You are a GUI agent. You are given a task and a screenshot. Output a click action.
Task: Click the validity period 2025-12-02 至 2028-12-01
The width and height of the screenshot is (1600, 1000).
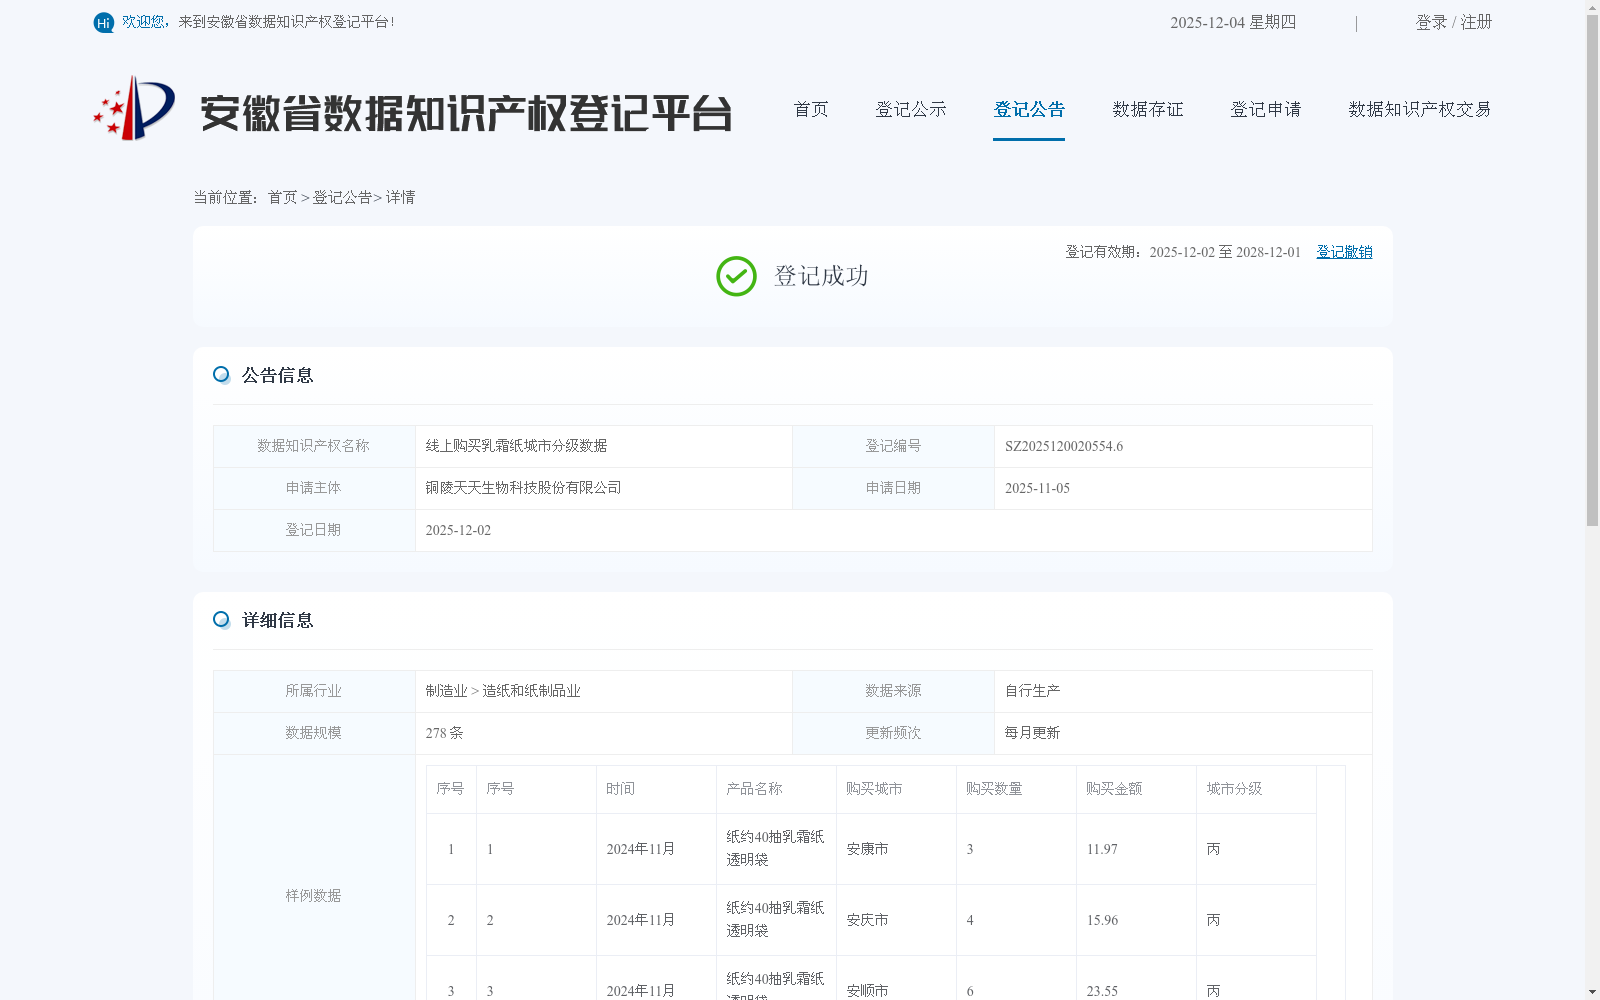1225,252
